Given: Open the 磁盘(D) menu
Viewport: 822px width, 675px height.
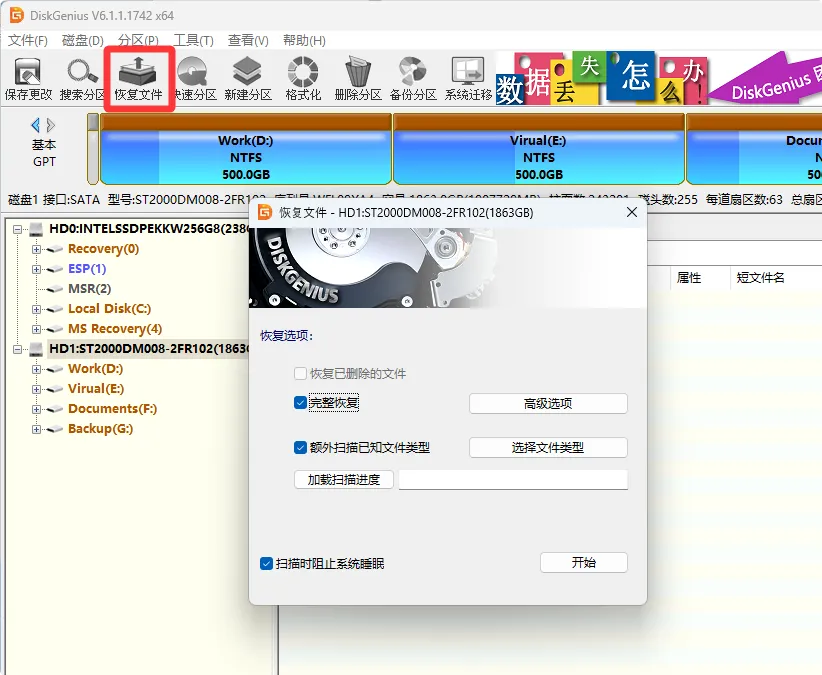Looking at the screenshot, I should click(83, 40).
